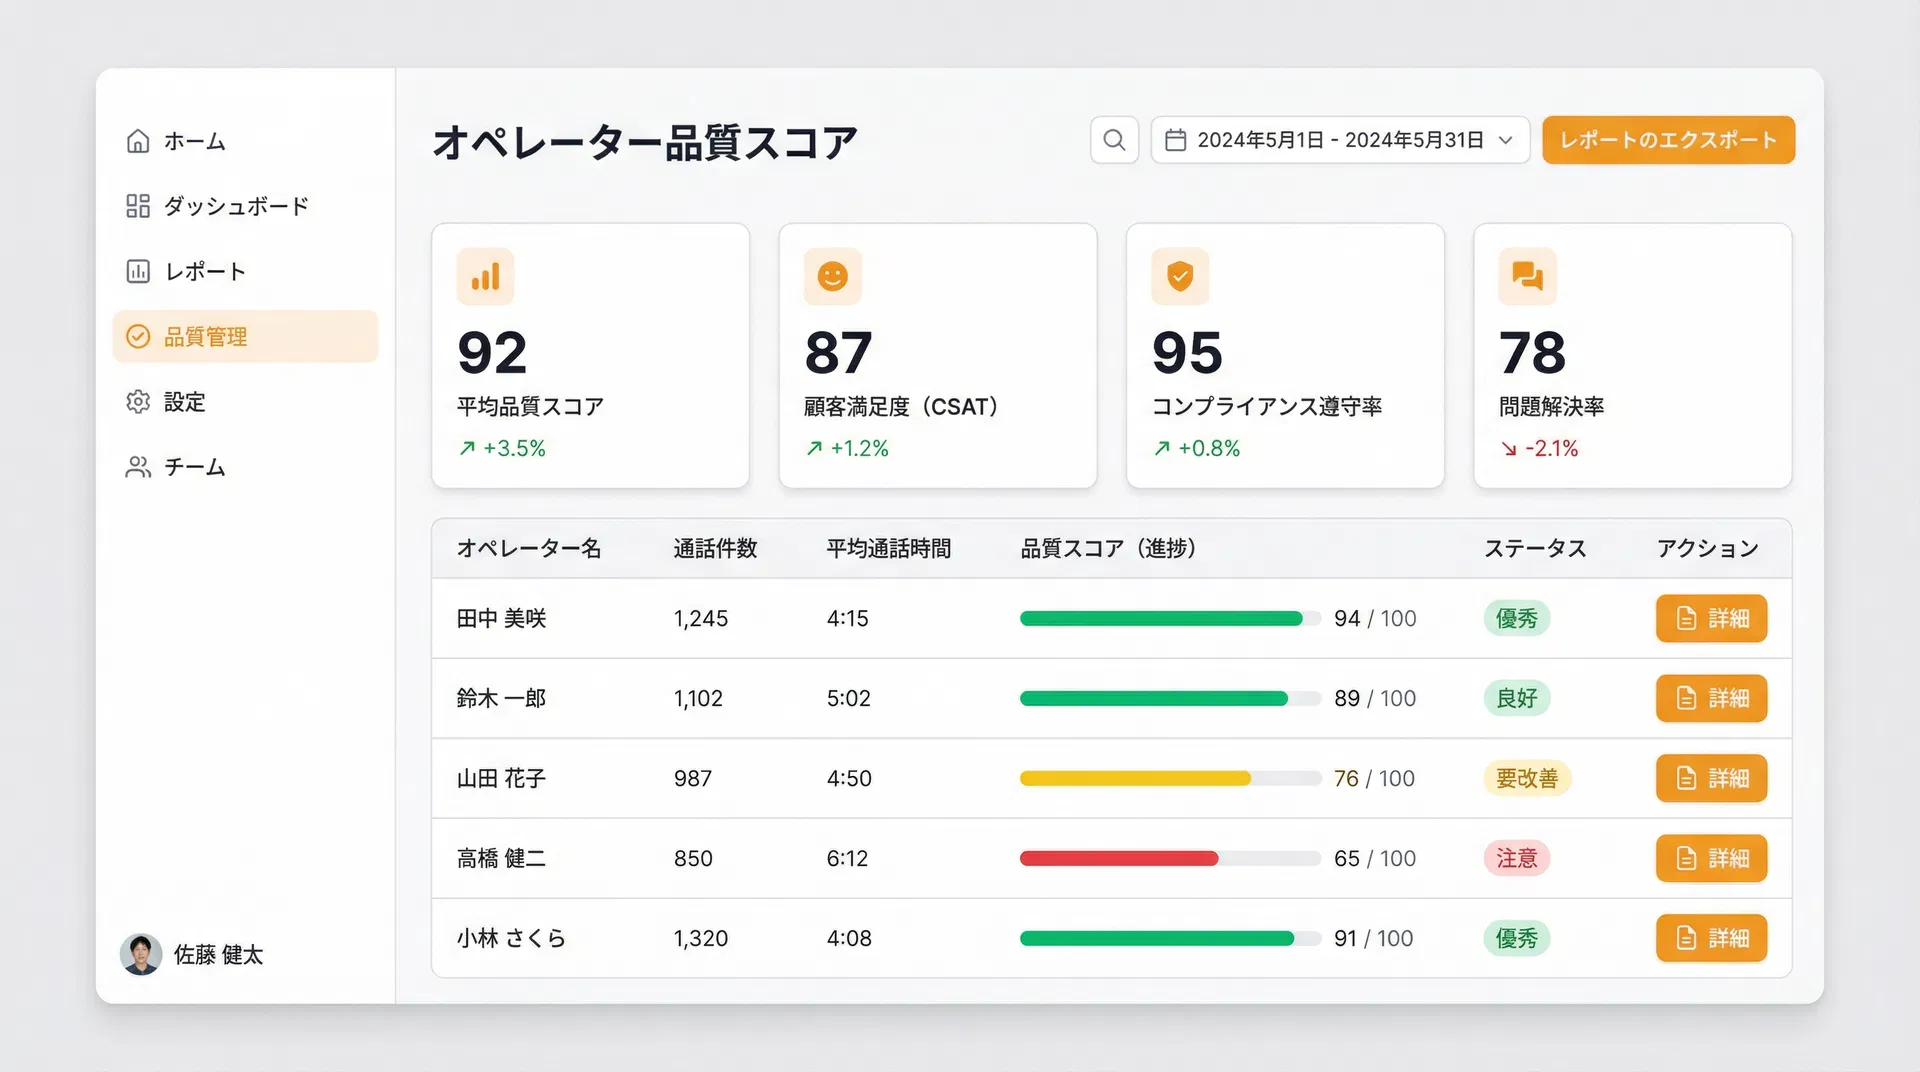Click the bar chart icon on 平均品質スコア card
This screenshot has width=1920, height=1072.
pyautogui.click(x=485, y=276)
